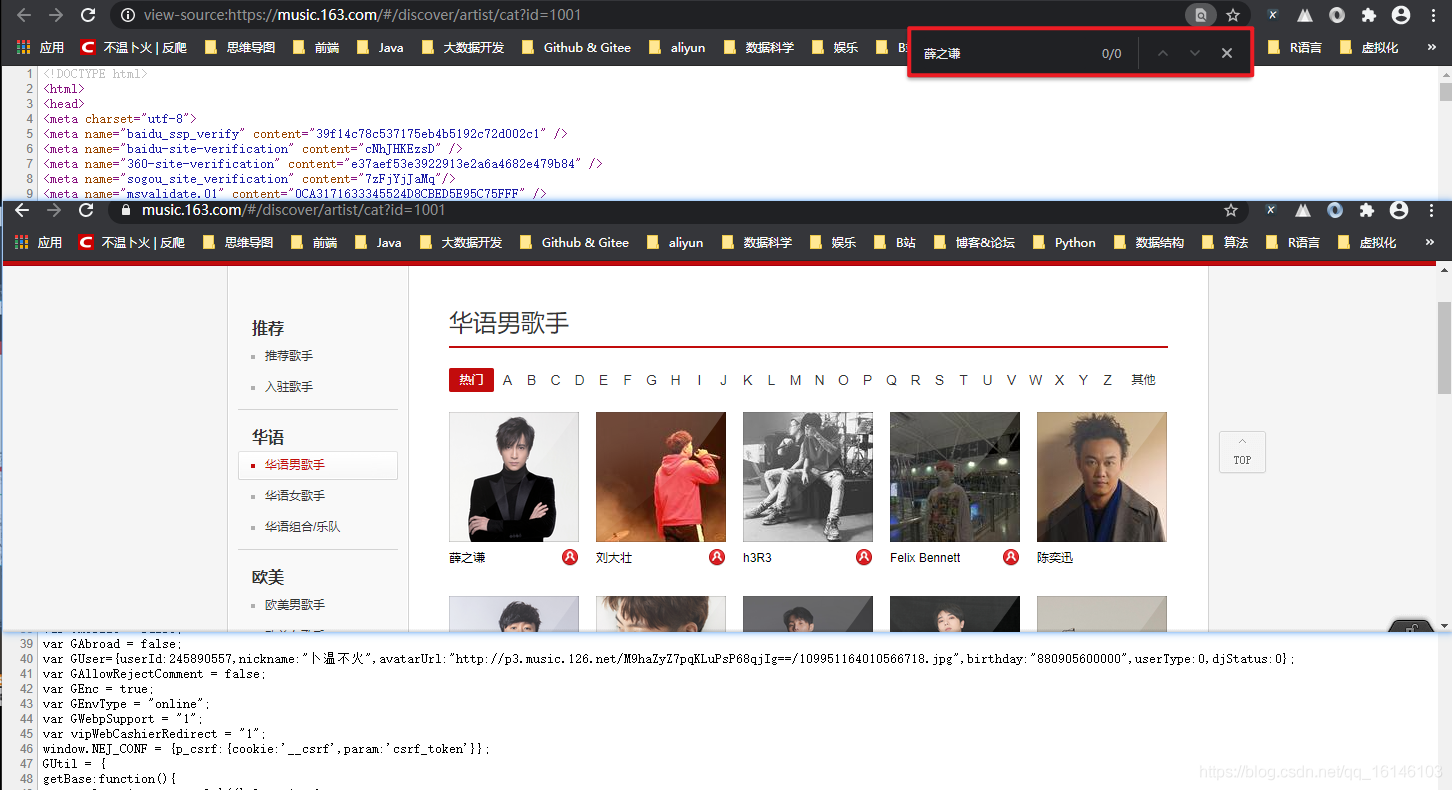This screenshot has height=790, width=1452.
Task: Click the lock icon beside music.163.com URL
Action: coord(126,210)
